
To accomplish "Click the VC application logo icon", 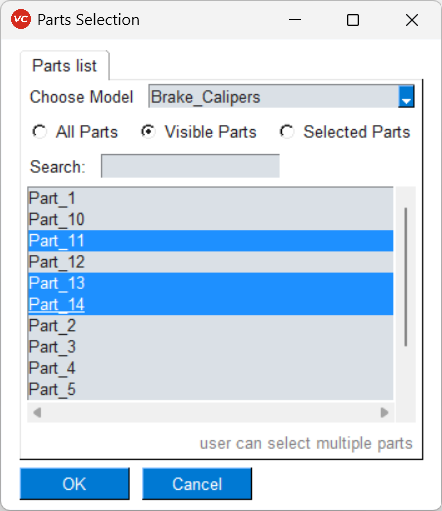I will [x=21, y=19].
